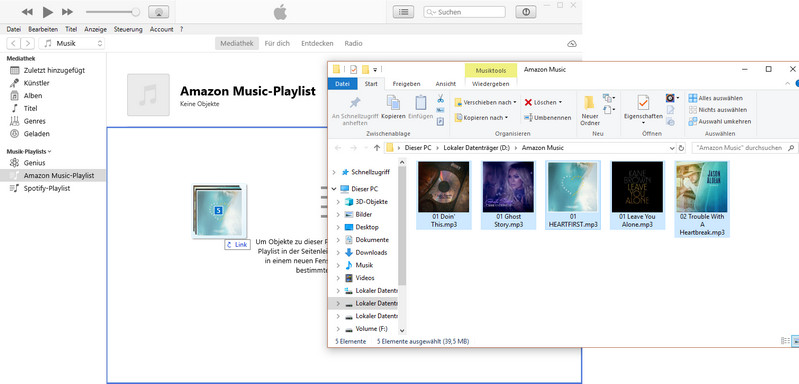
Task: Click Auswahl umkehren in ribbon
Action: pos(720,122)
